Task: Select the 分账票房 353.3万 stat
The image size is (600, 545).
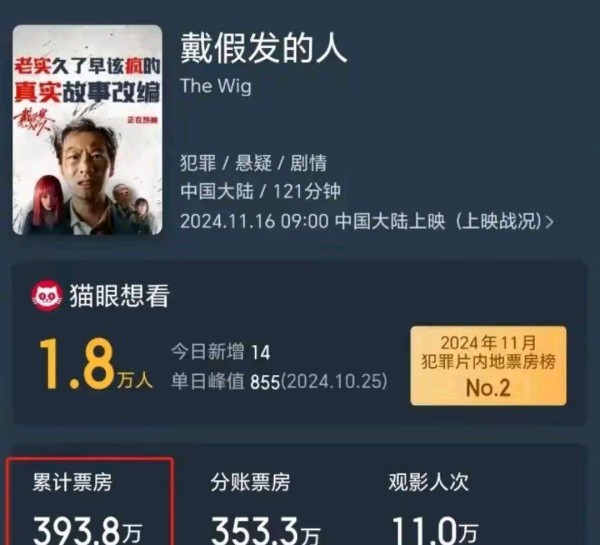Action: 265,509
